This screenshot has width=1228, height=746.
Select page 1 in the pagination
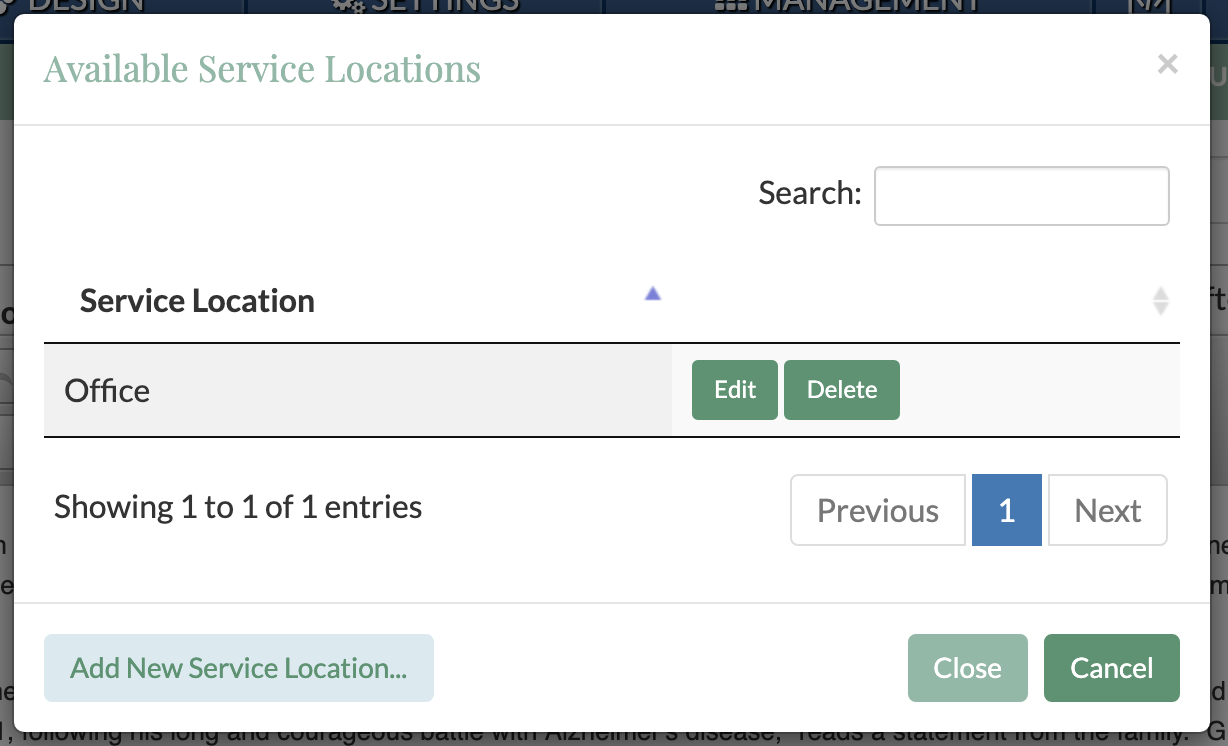(x=1006, y=510)
